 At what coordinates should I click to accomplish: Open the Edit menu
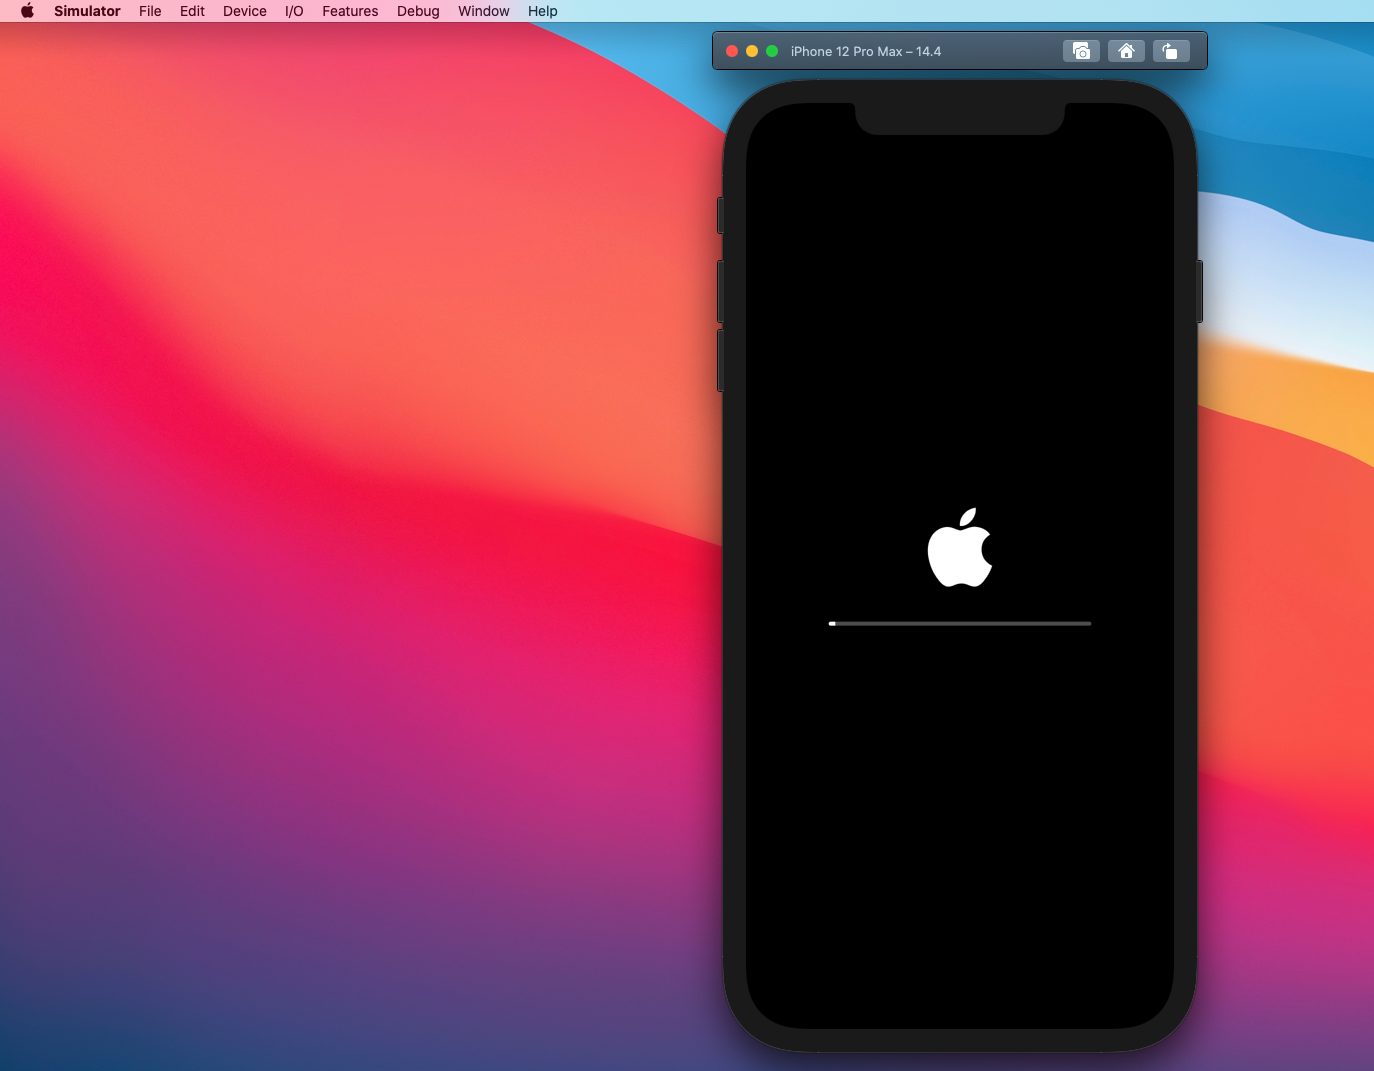[x=192, y=11]
